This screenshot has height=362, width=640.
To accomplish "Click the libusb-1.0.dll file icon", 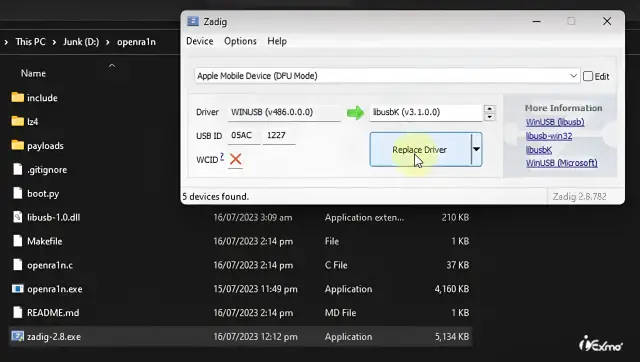I will (18, 217).
